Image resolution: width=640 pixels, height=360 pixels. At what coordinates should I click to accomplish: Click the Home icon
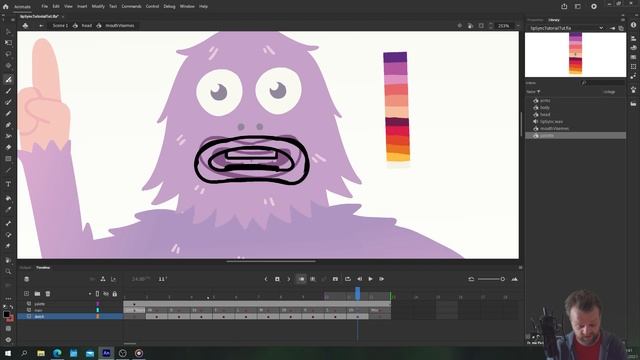6,7
